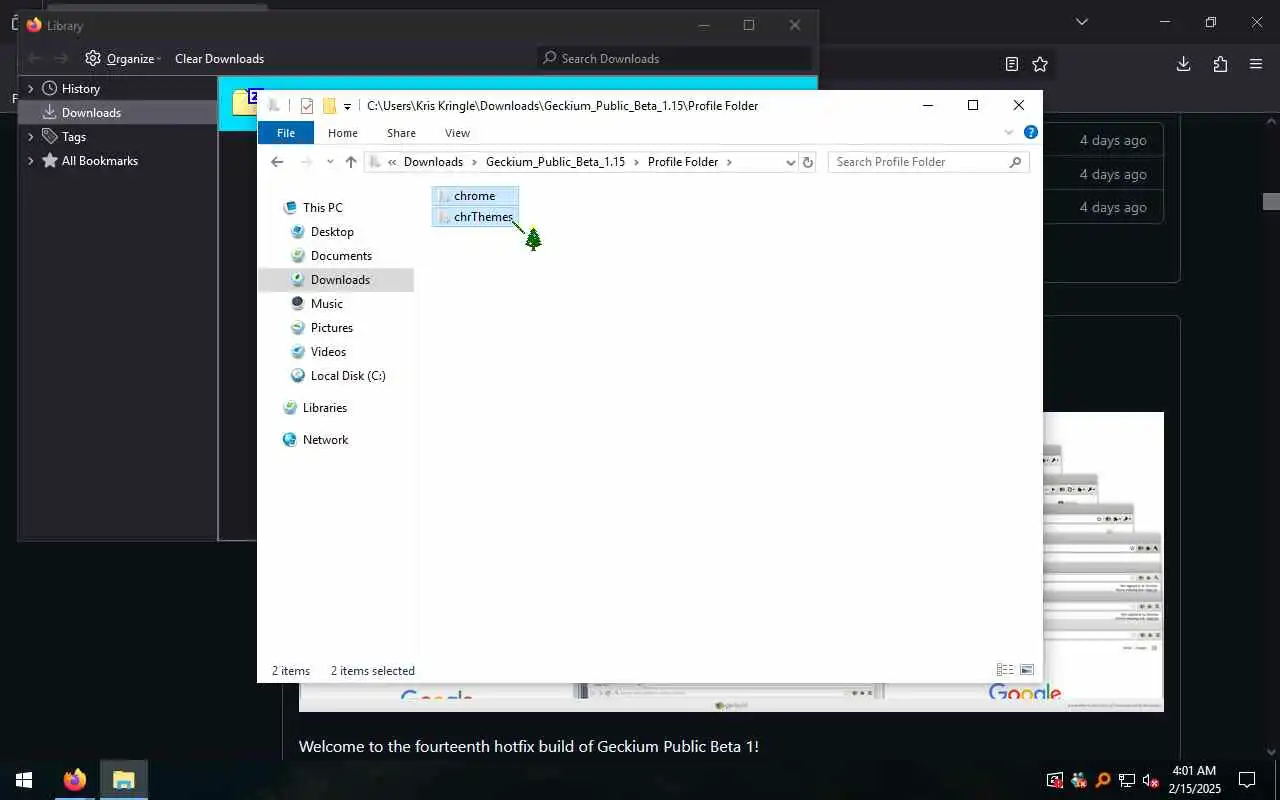Go up one folder level in Explorer

[x=350, y=162]
